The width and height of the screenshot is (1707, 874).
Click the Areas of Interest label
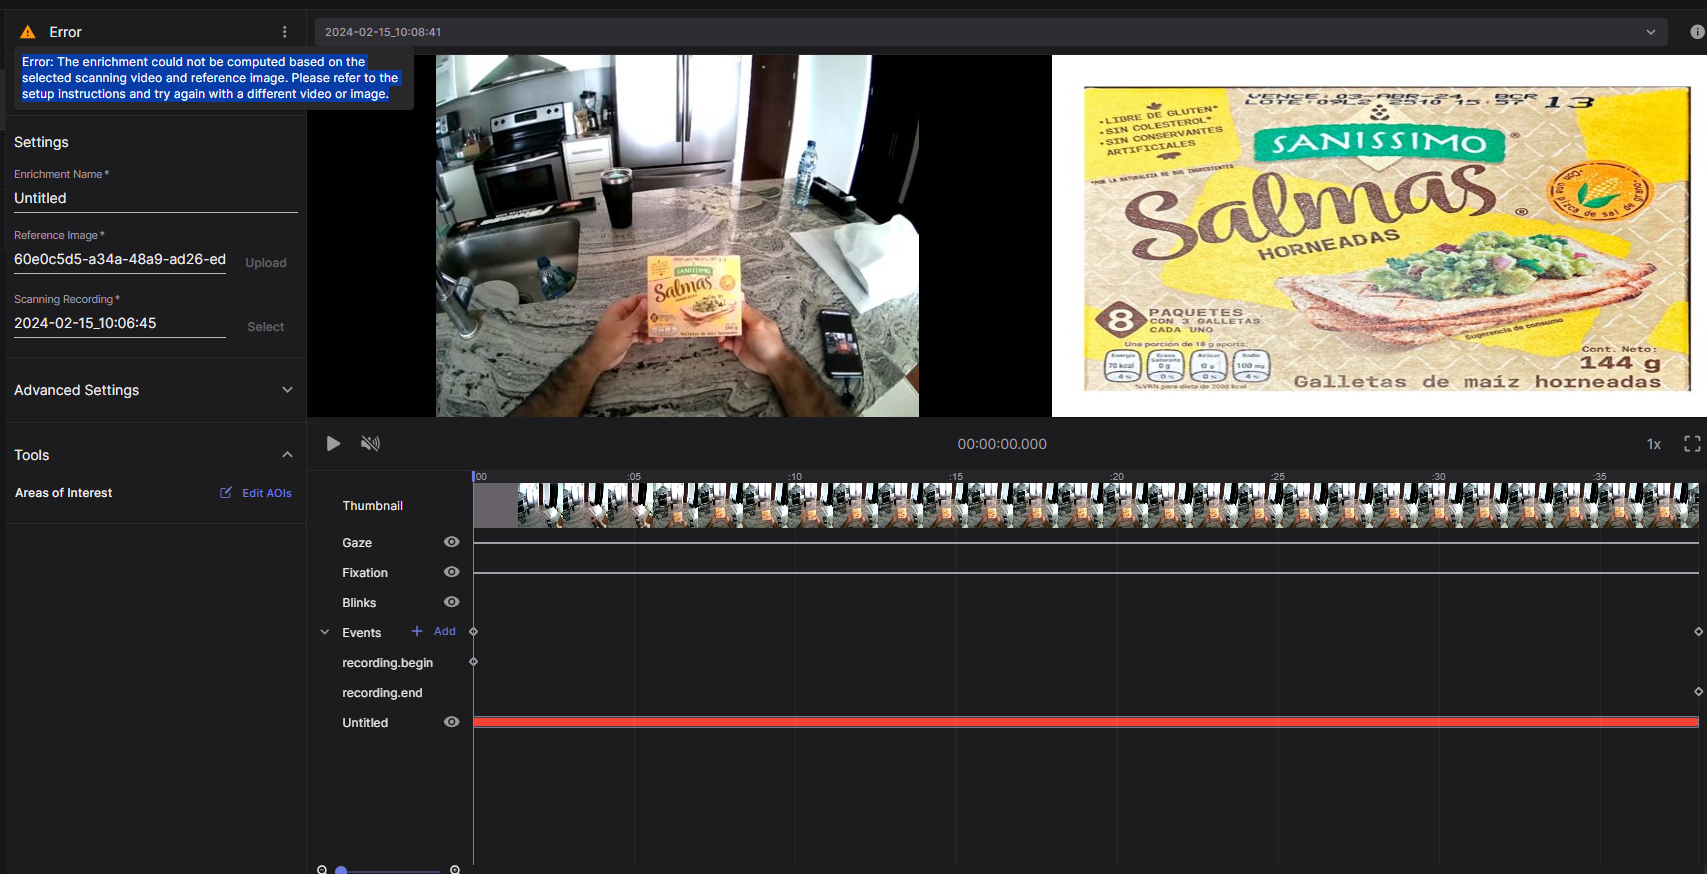(x=64, y=493)
